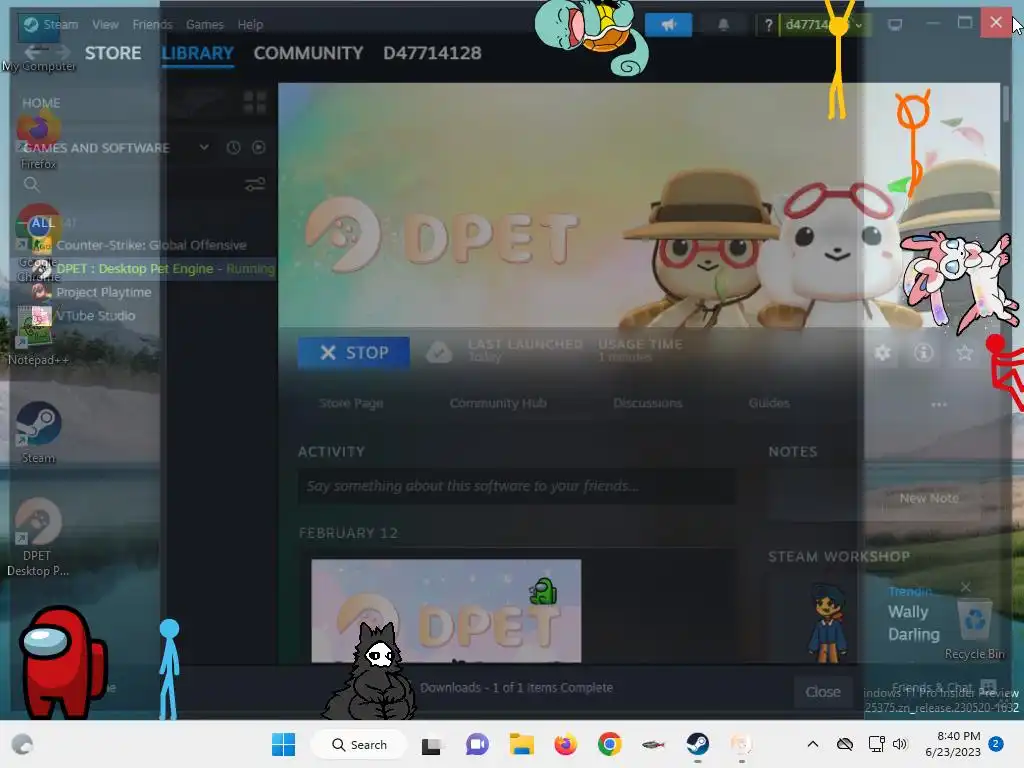The height and width of the screenshot is (768, 1024).
Task: Open Steam notifications bell
Action: coord(724,25)
